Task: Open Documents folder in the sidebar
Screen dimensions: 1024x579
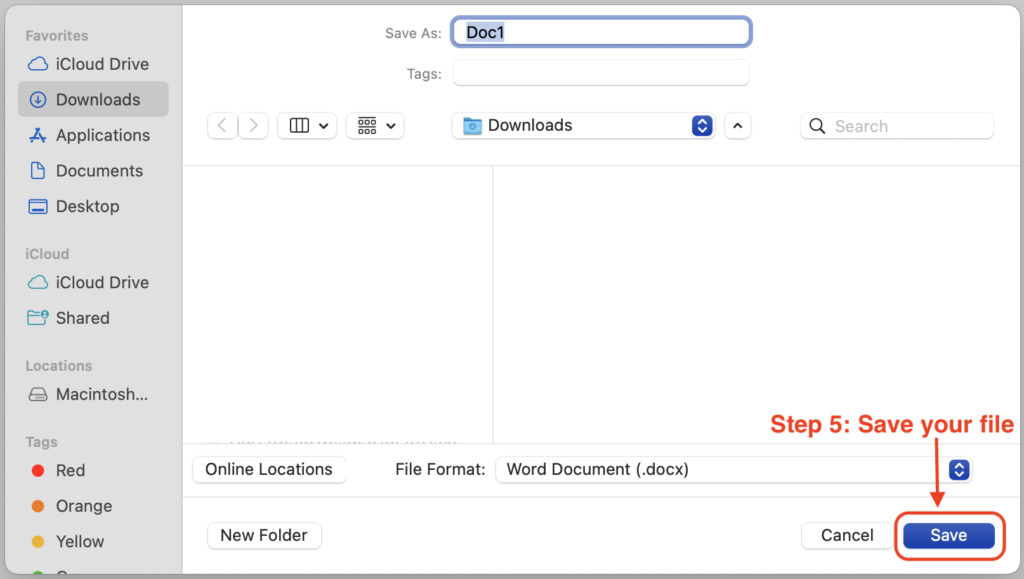Action: click(99, 171)
